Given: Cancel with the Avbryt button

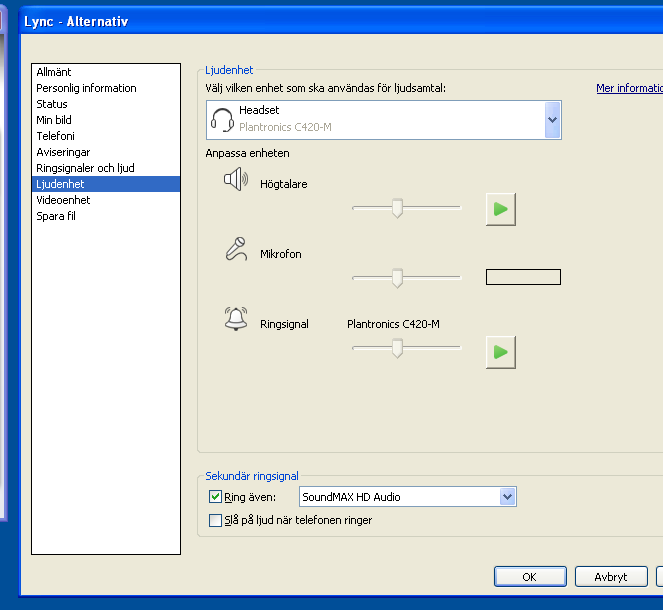Looking at the screenshot, I should 611,577.
